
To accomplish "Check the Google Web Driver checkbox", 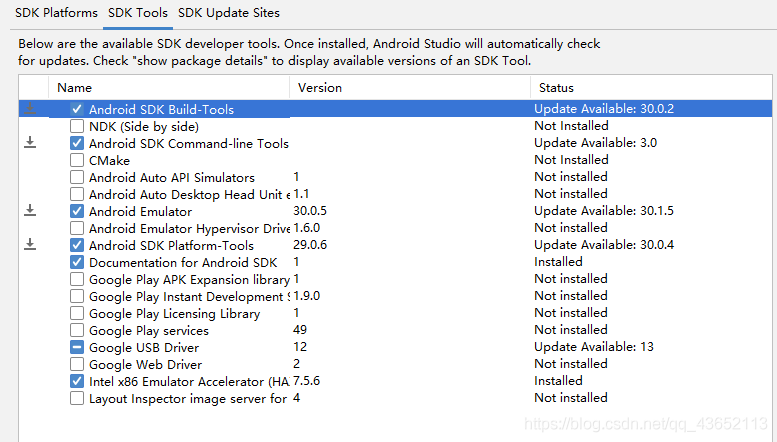I will (x=77, y=364).
